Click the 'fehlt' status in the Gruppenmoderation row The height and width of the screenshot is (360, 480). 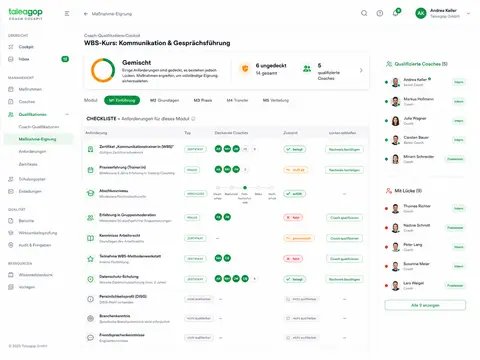(293, 218)
